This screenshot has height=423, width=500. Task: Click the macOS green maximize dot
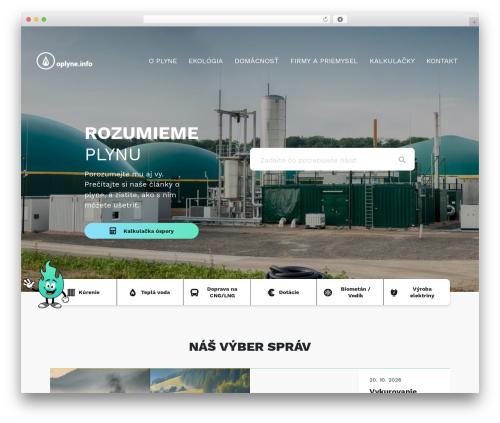tap(44, 19)
